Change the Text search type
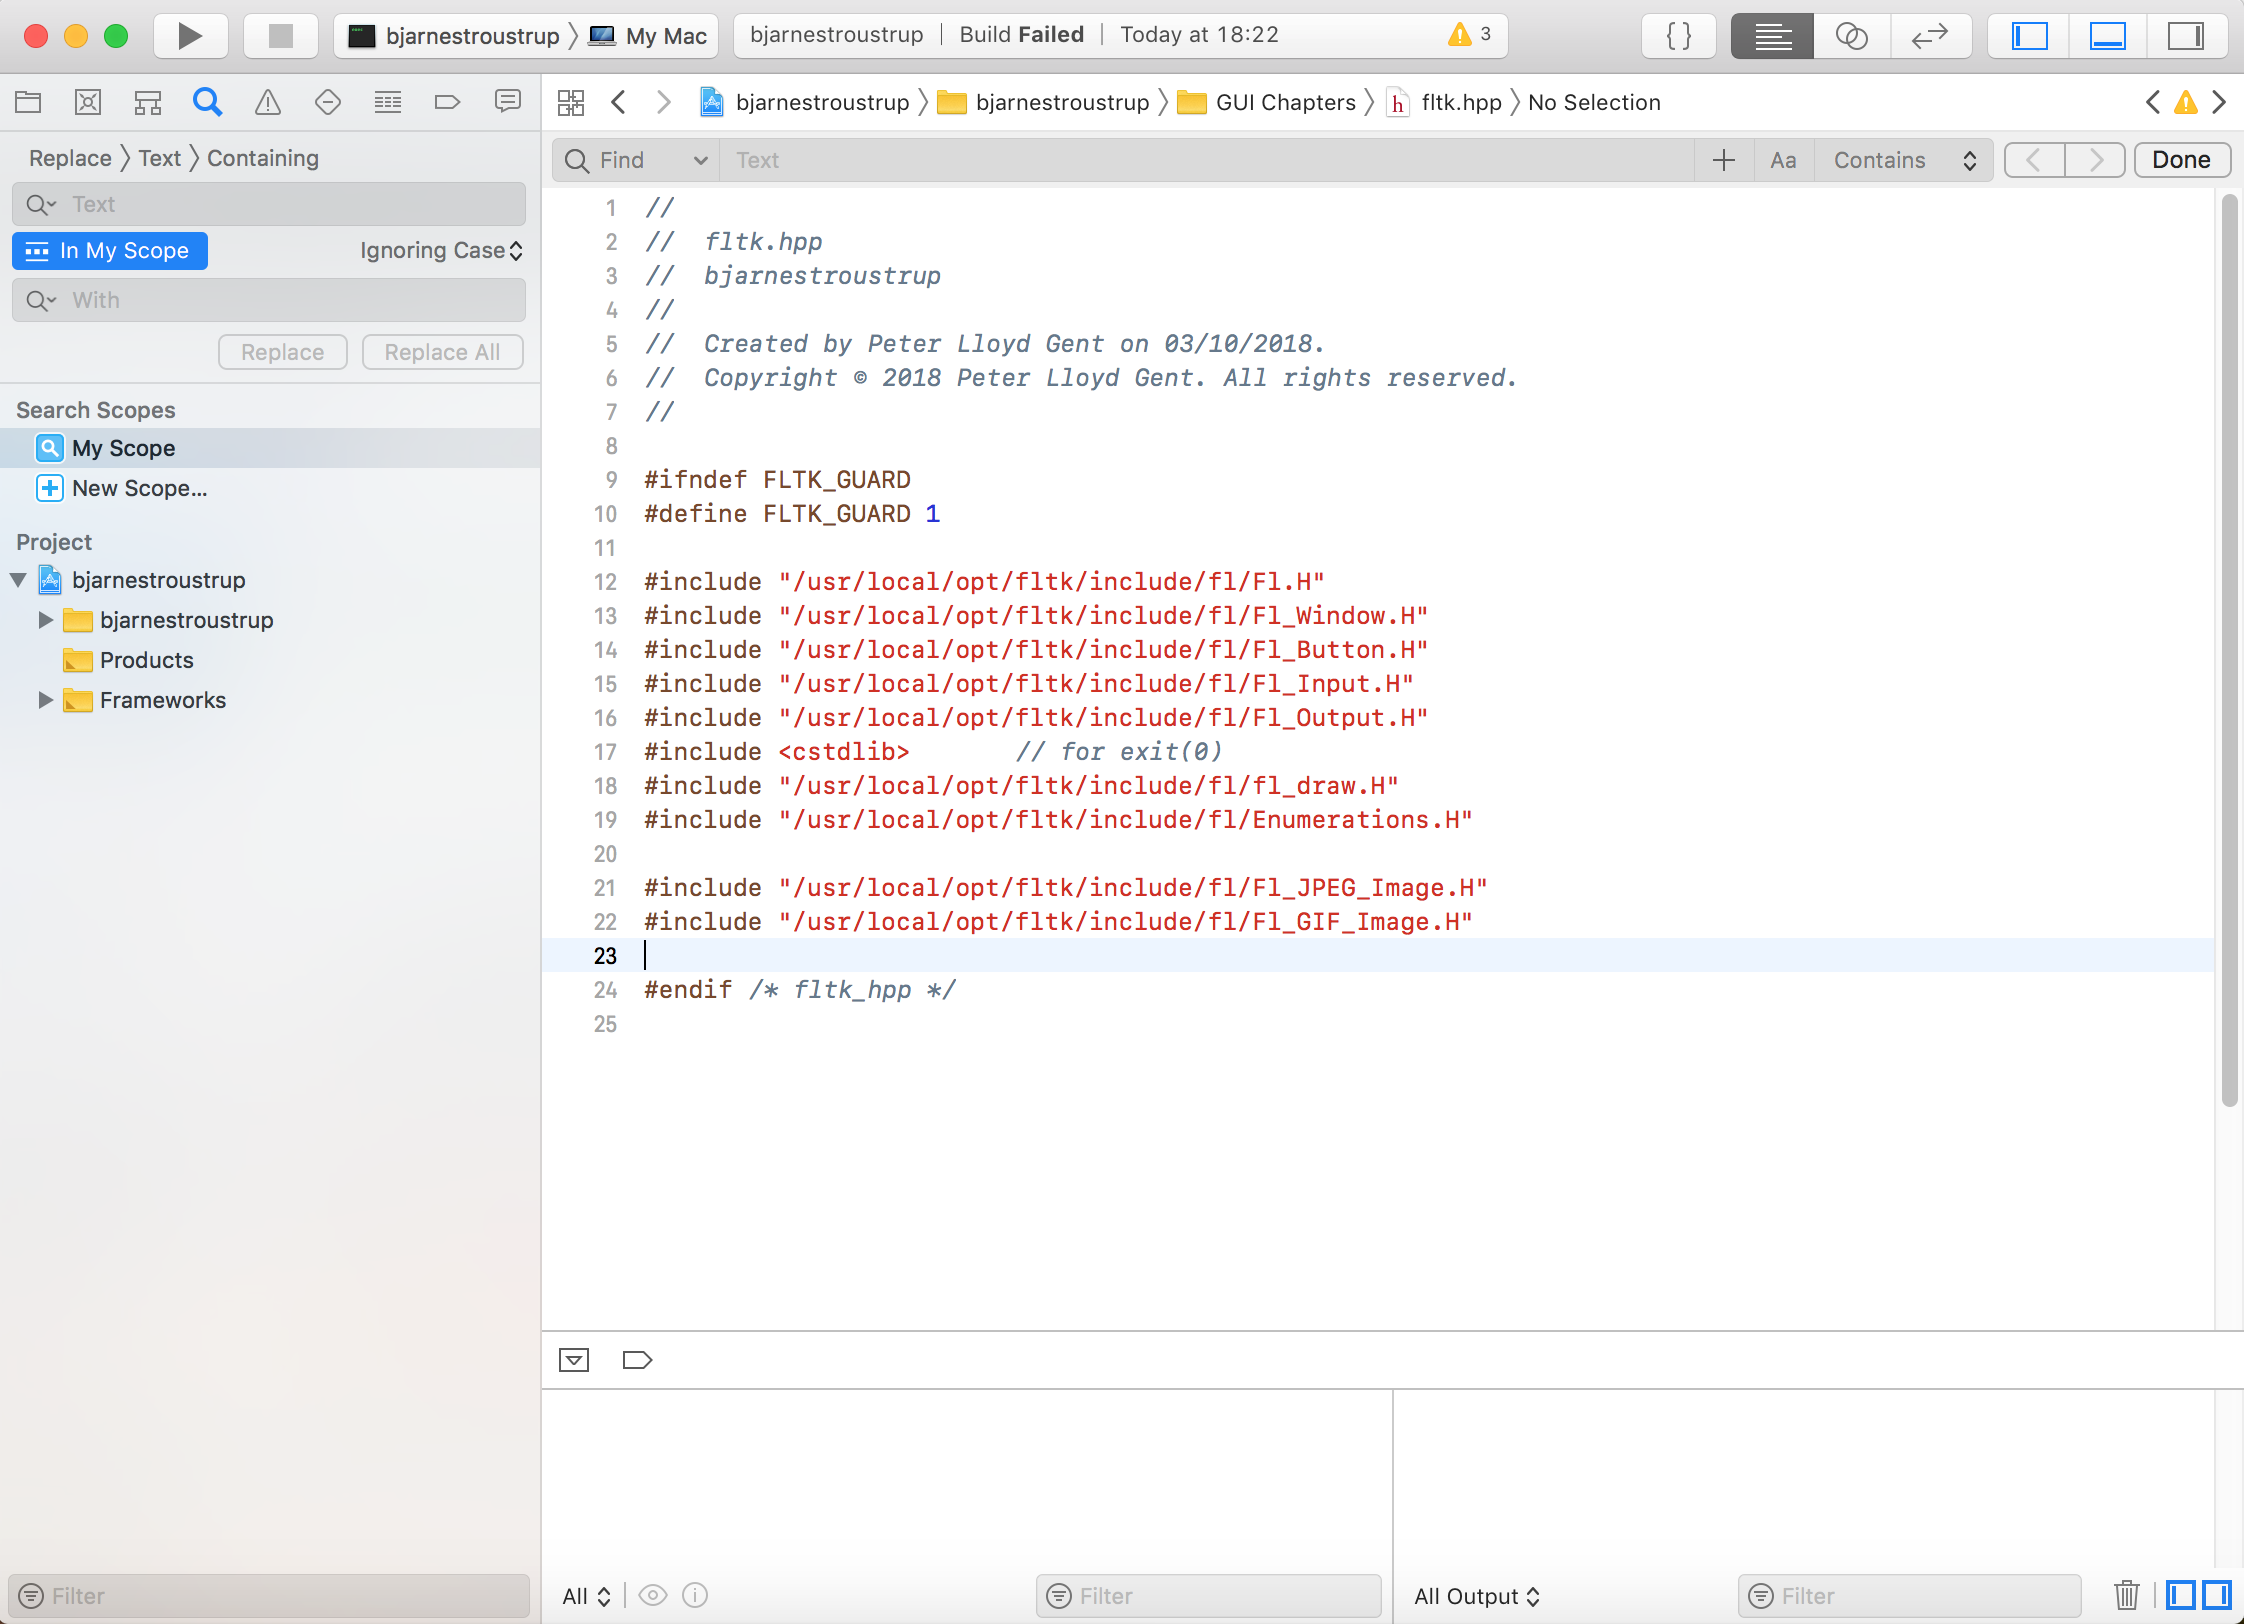This screenshot has height=1624, width=2244. [160, 158]
